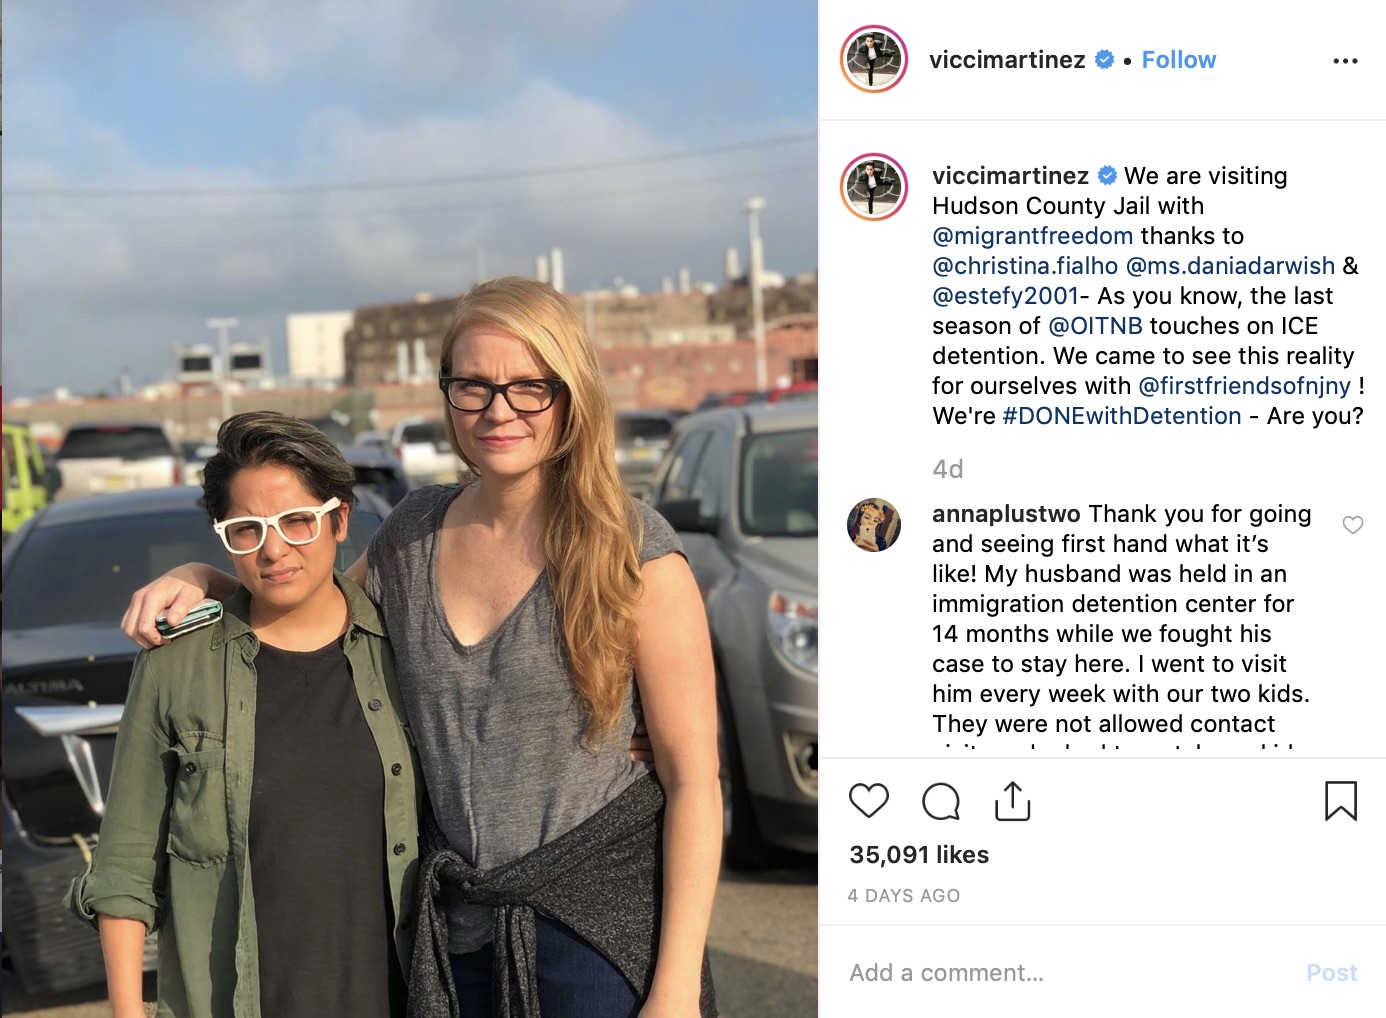This screenshot has width=1386, height=1018.
Task: Open the #DONEwithDetention hashtag
Action: tap(1121, 416)
